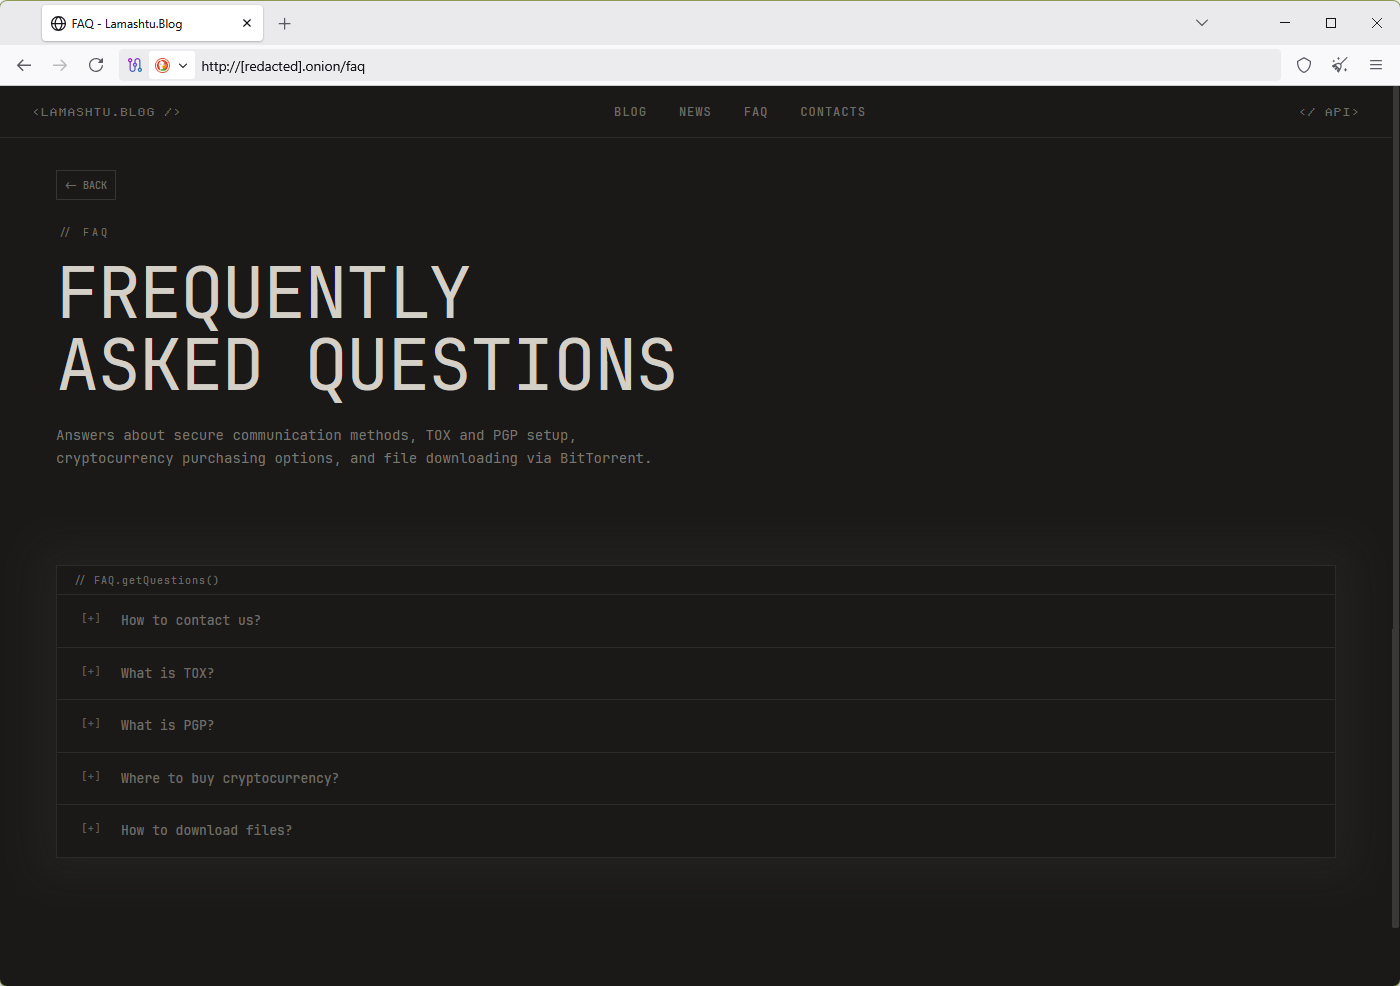Go back with browser back arrow
The width and height of the screenshot is (1400, 986).
tap(24, 65)
